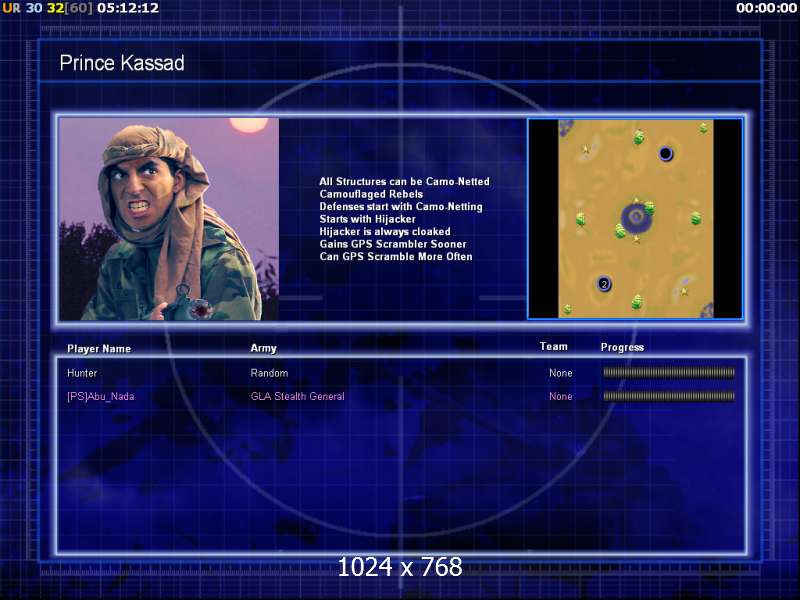Click 'Starts with Hijacker' text
This screenshot has height=600, width=800.
[367, 219]
